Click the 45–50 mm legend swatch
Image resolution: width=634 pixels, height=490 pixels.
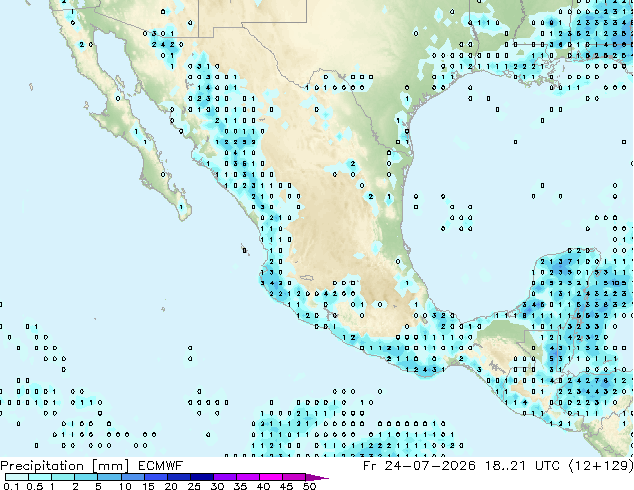(294, 477)
